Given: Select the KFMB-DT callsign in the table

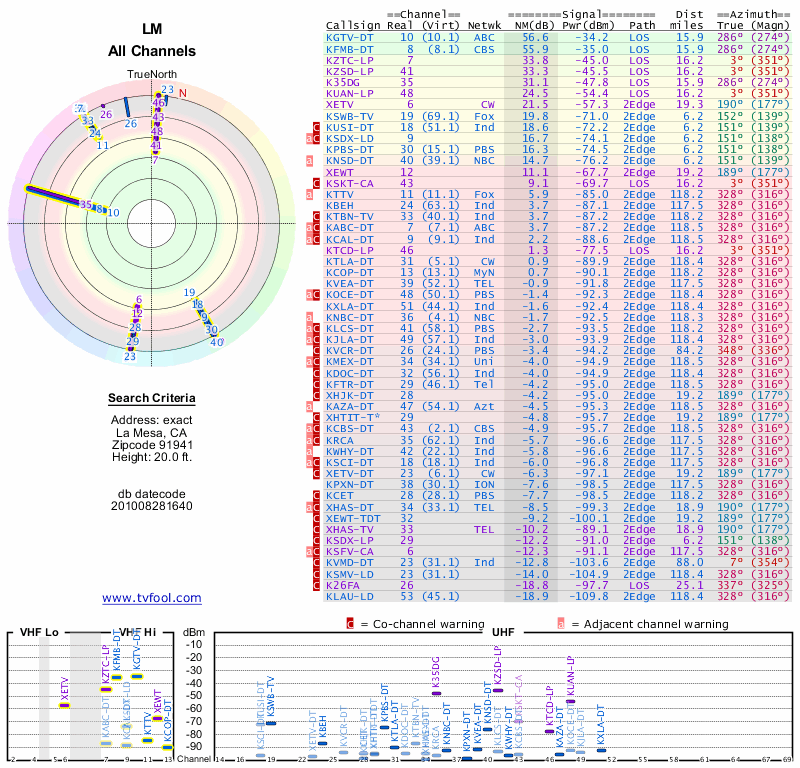Looking at the screenshot, I should point(349,49).
